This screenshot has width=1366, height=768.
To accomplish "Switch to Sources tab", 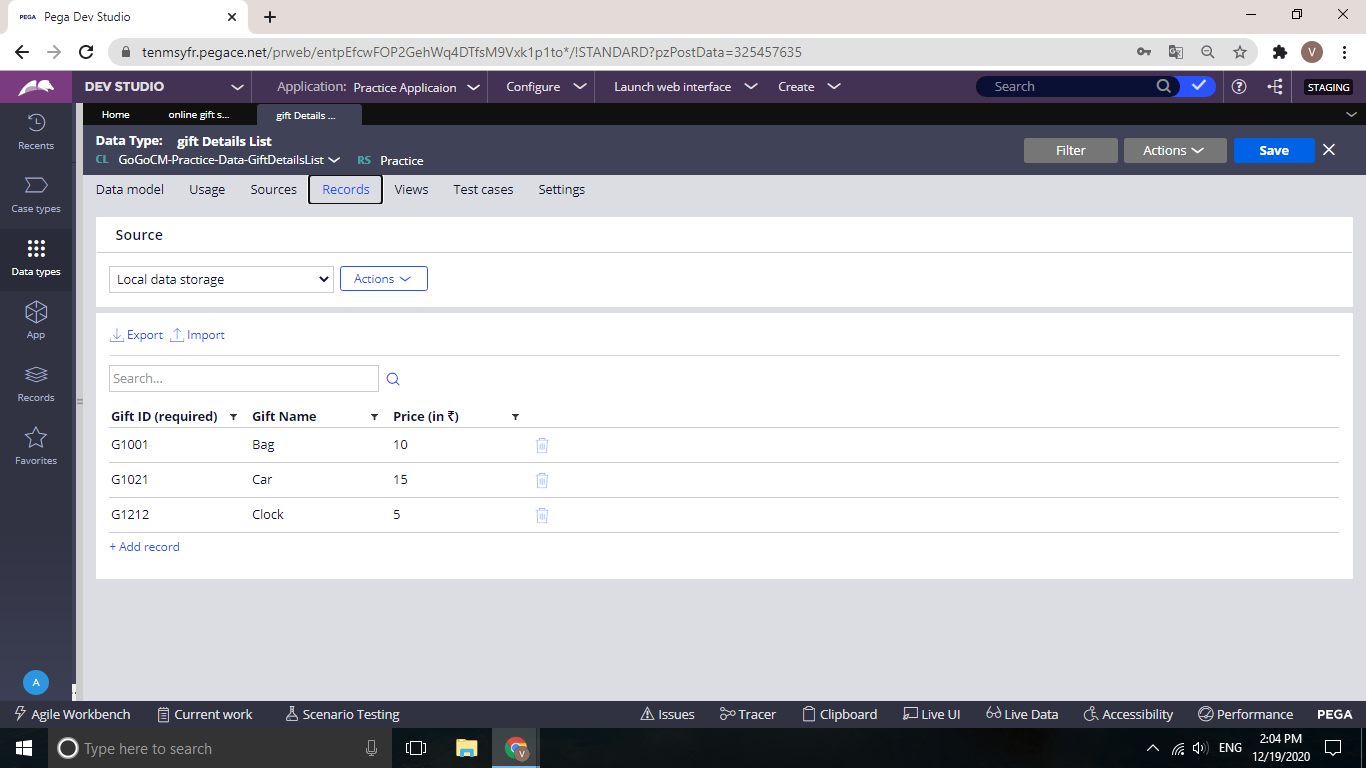I will 274,189.
